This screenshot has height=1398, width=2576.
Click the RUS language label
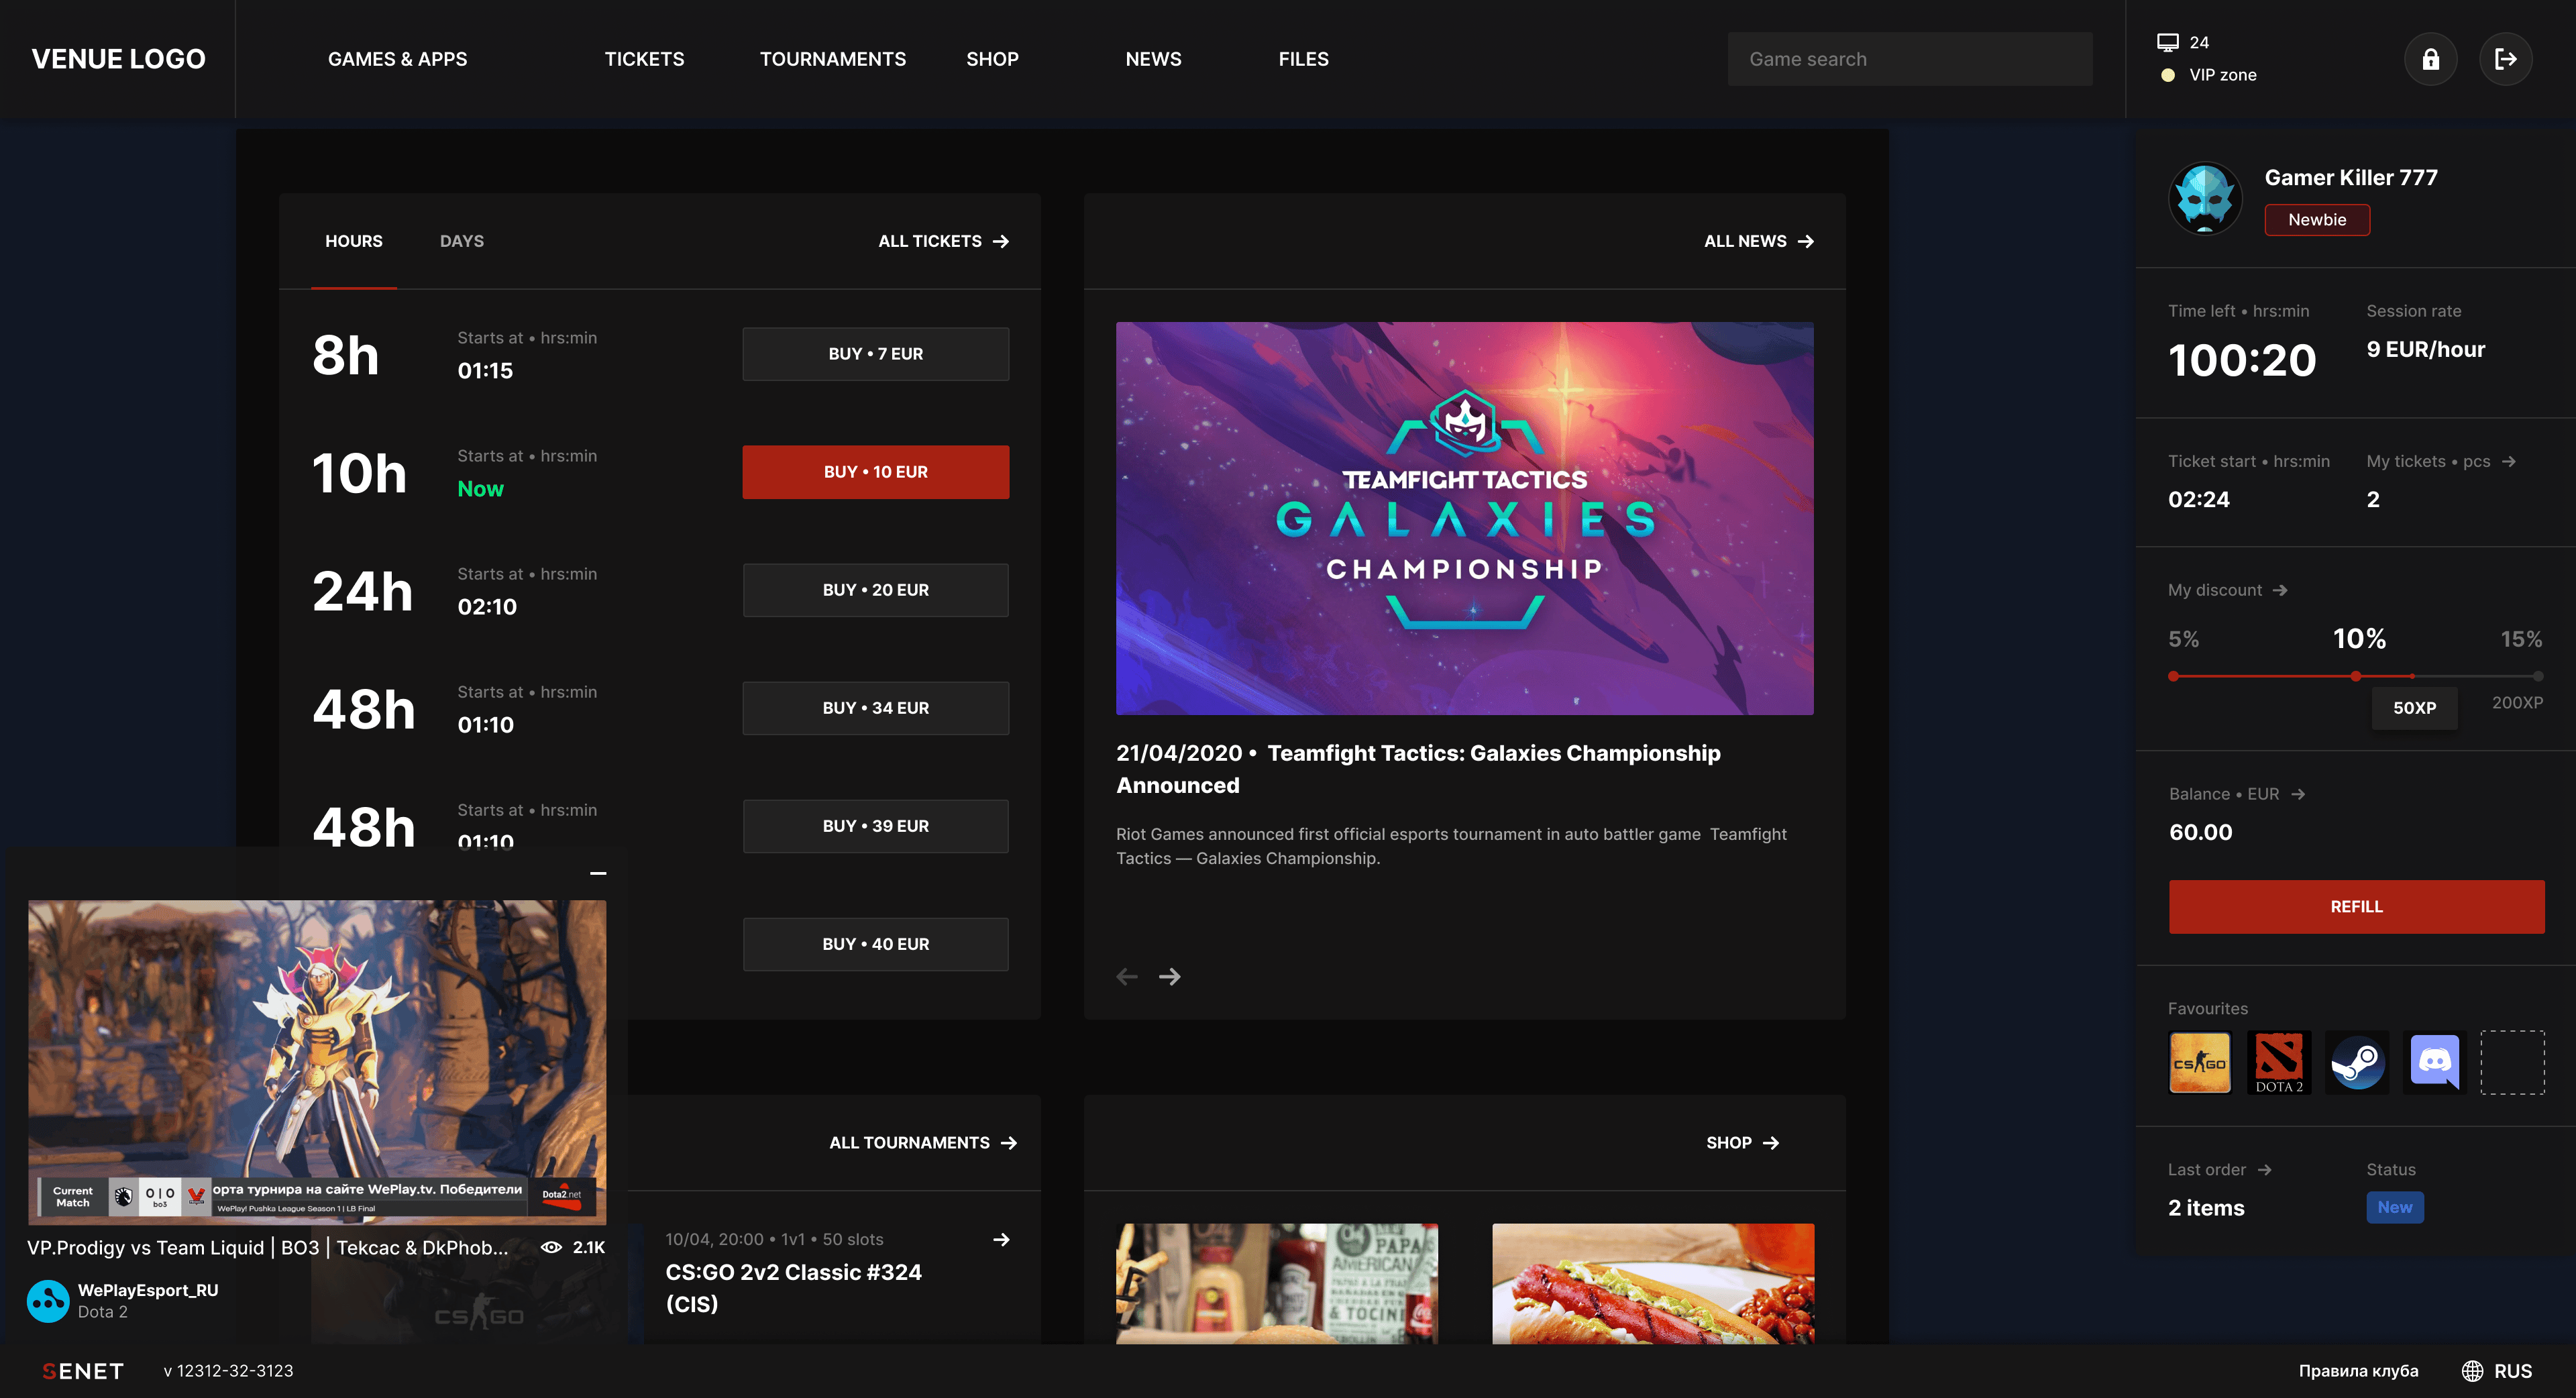coord(2513,1371)
